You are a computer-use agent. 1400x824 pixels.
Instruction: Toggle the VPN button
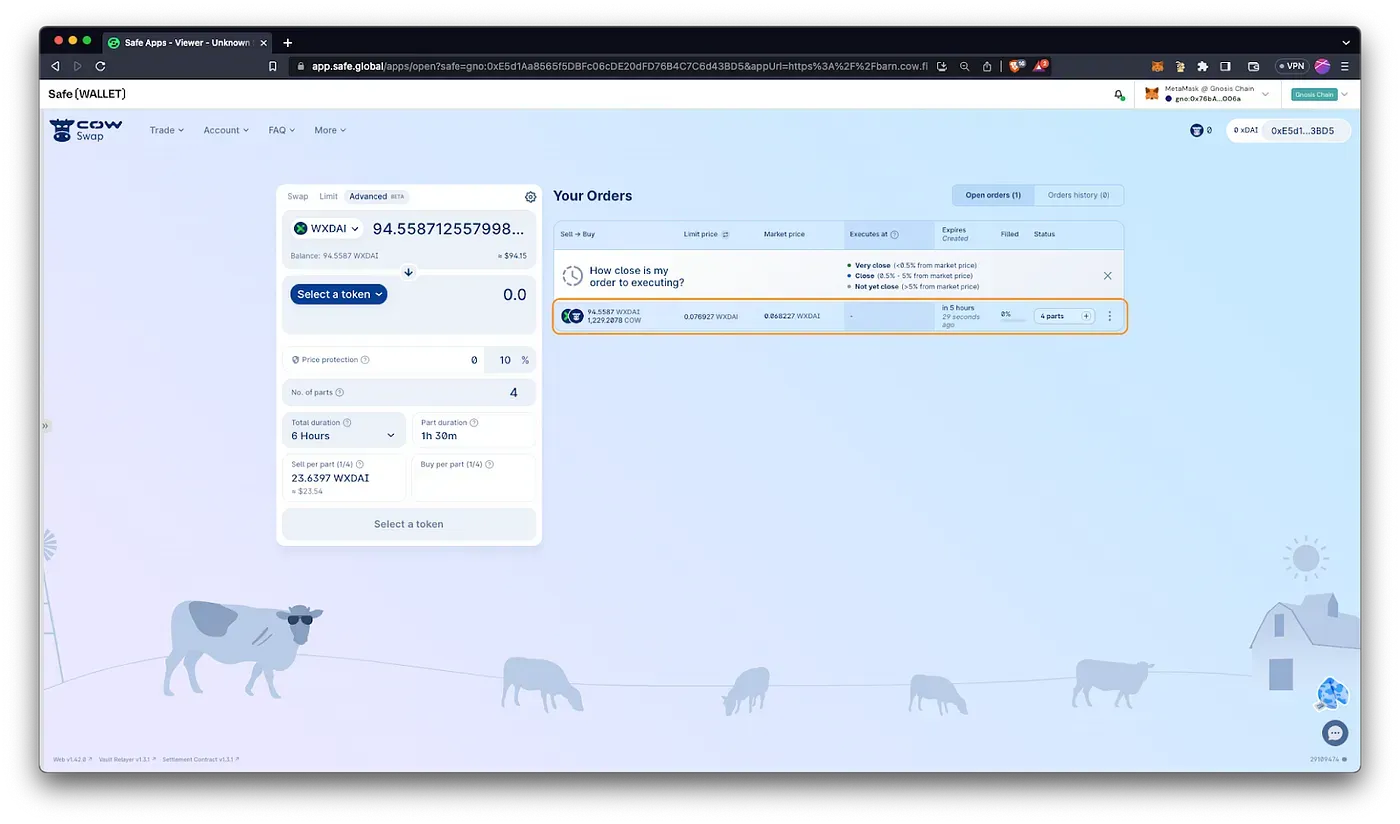click(1291, 66)
